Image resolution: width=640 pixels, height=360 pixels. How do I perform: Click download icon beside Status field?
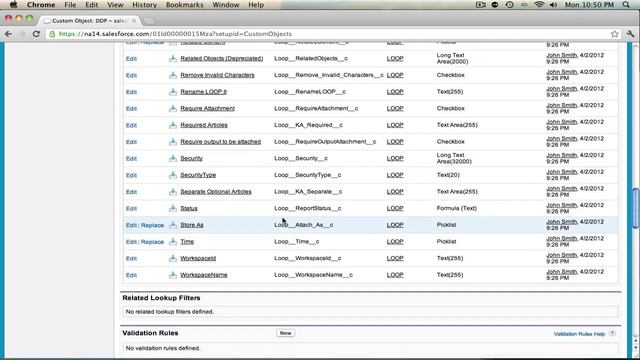coord(173,209)
